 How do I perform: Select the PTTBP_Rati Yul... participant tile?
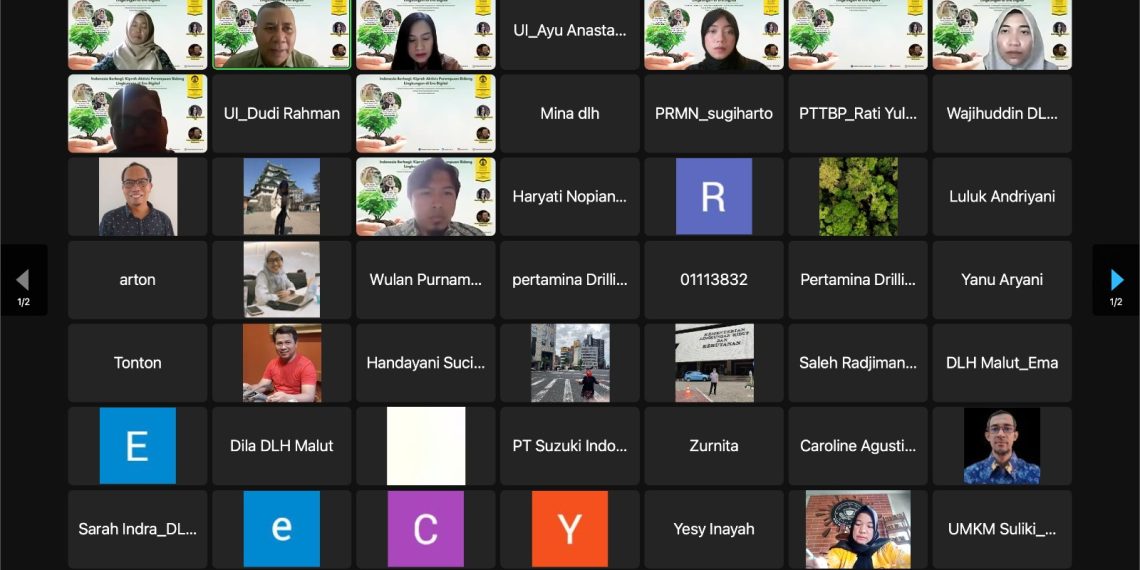pyautogui.click(x=858, y=113)
